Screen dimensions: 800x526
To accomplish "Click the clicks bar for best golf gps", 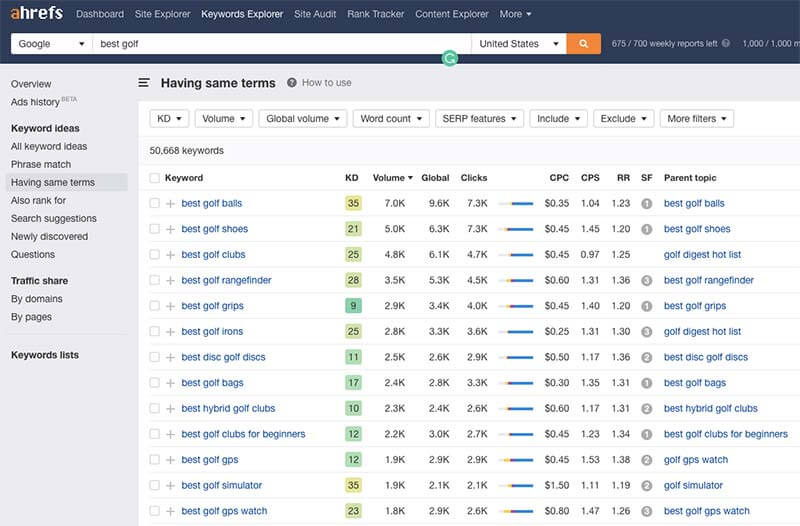I will tap(516, 460).
